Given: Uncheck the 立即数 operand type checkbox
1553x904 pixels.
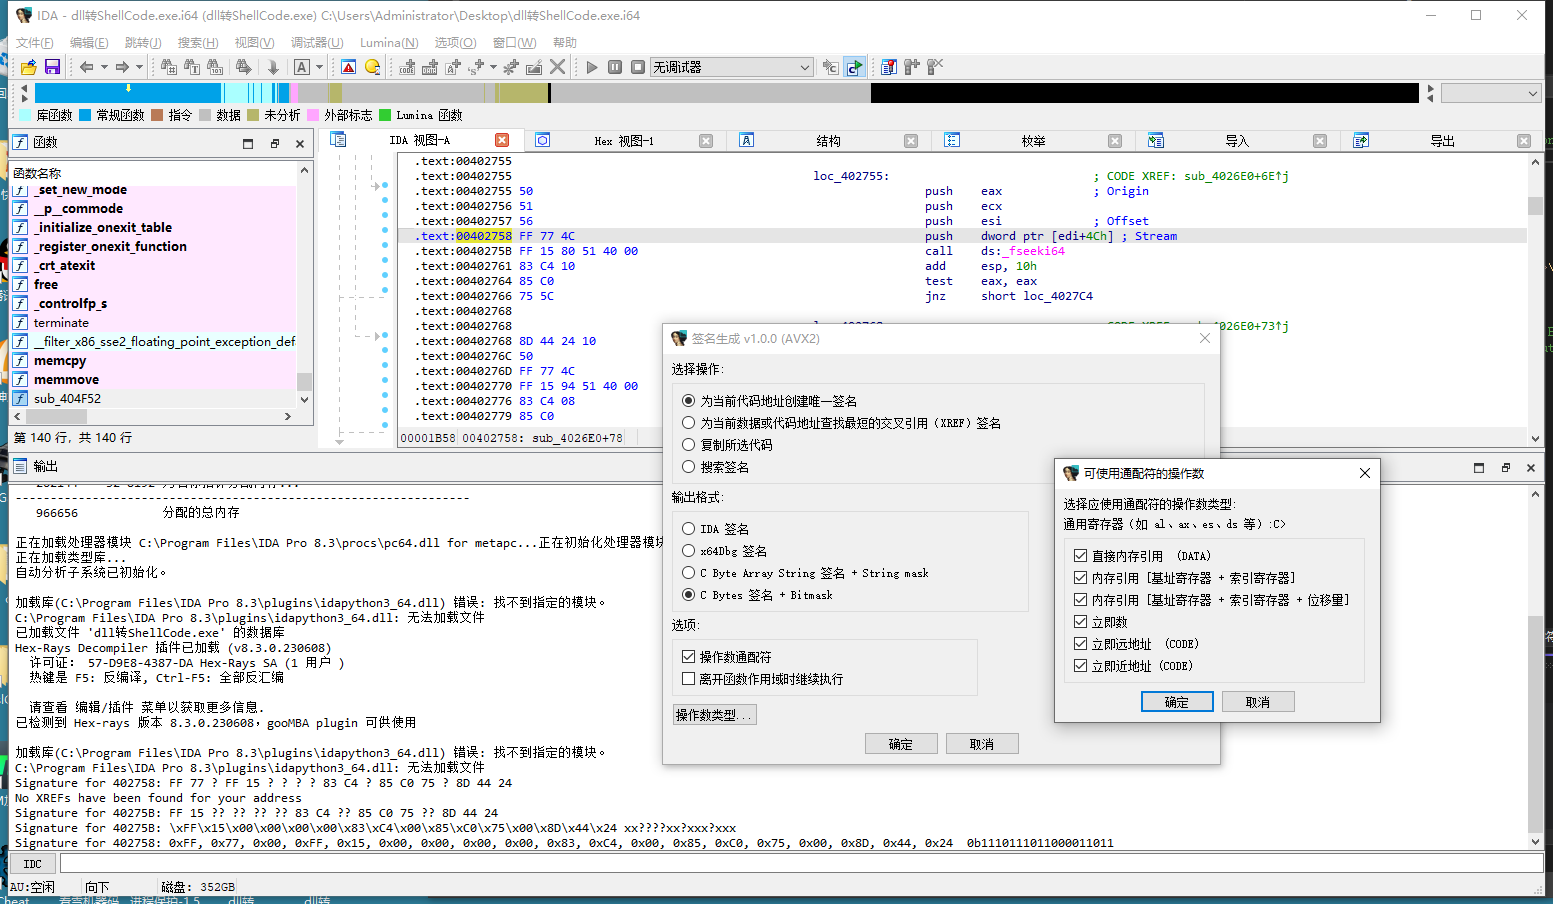Looking at the screenshot, I should tap(1081, 621).
